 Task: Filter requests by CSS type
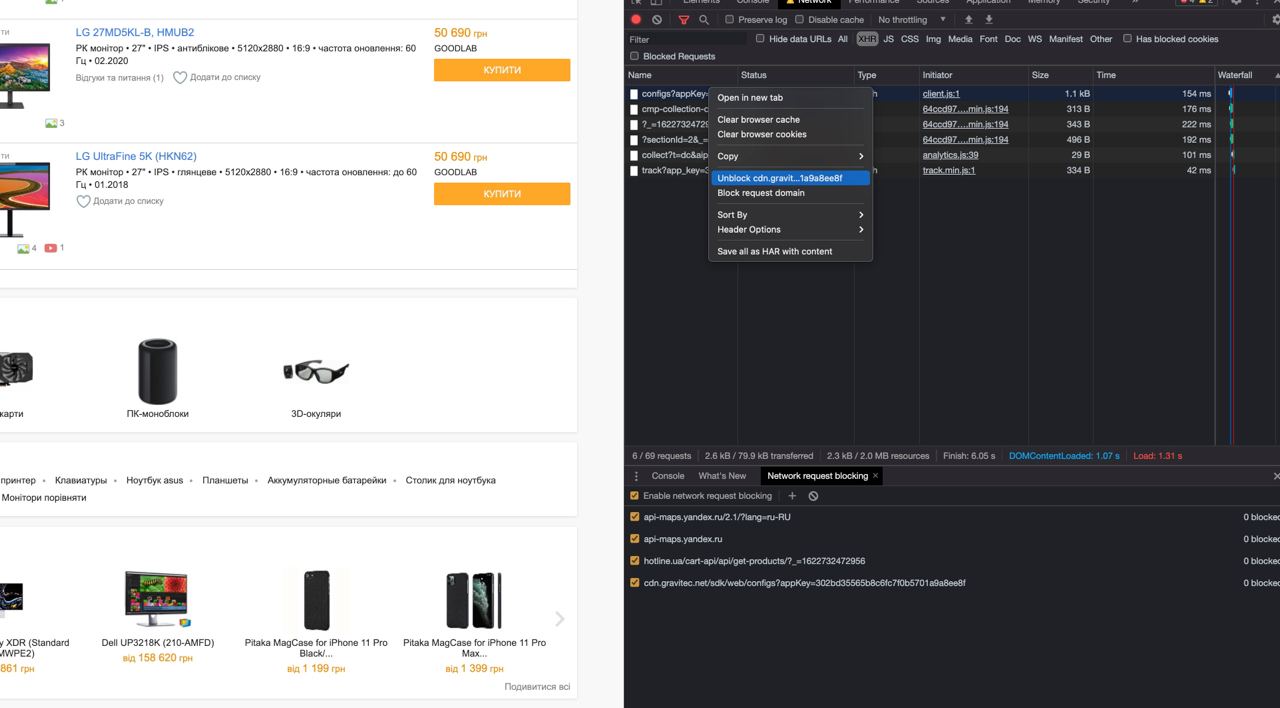point(909,39)
